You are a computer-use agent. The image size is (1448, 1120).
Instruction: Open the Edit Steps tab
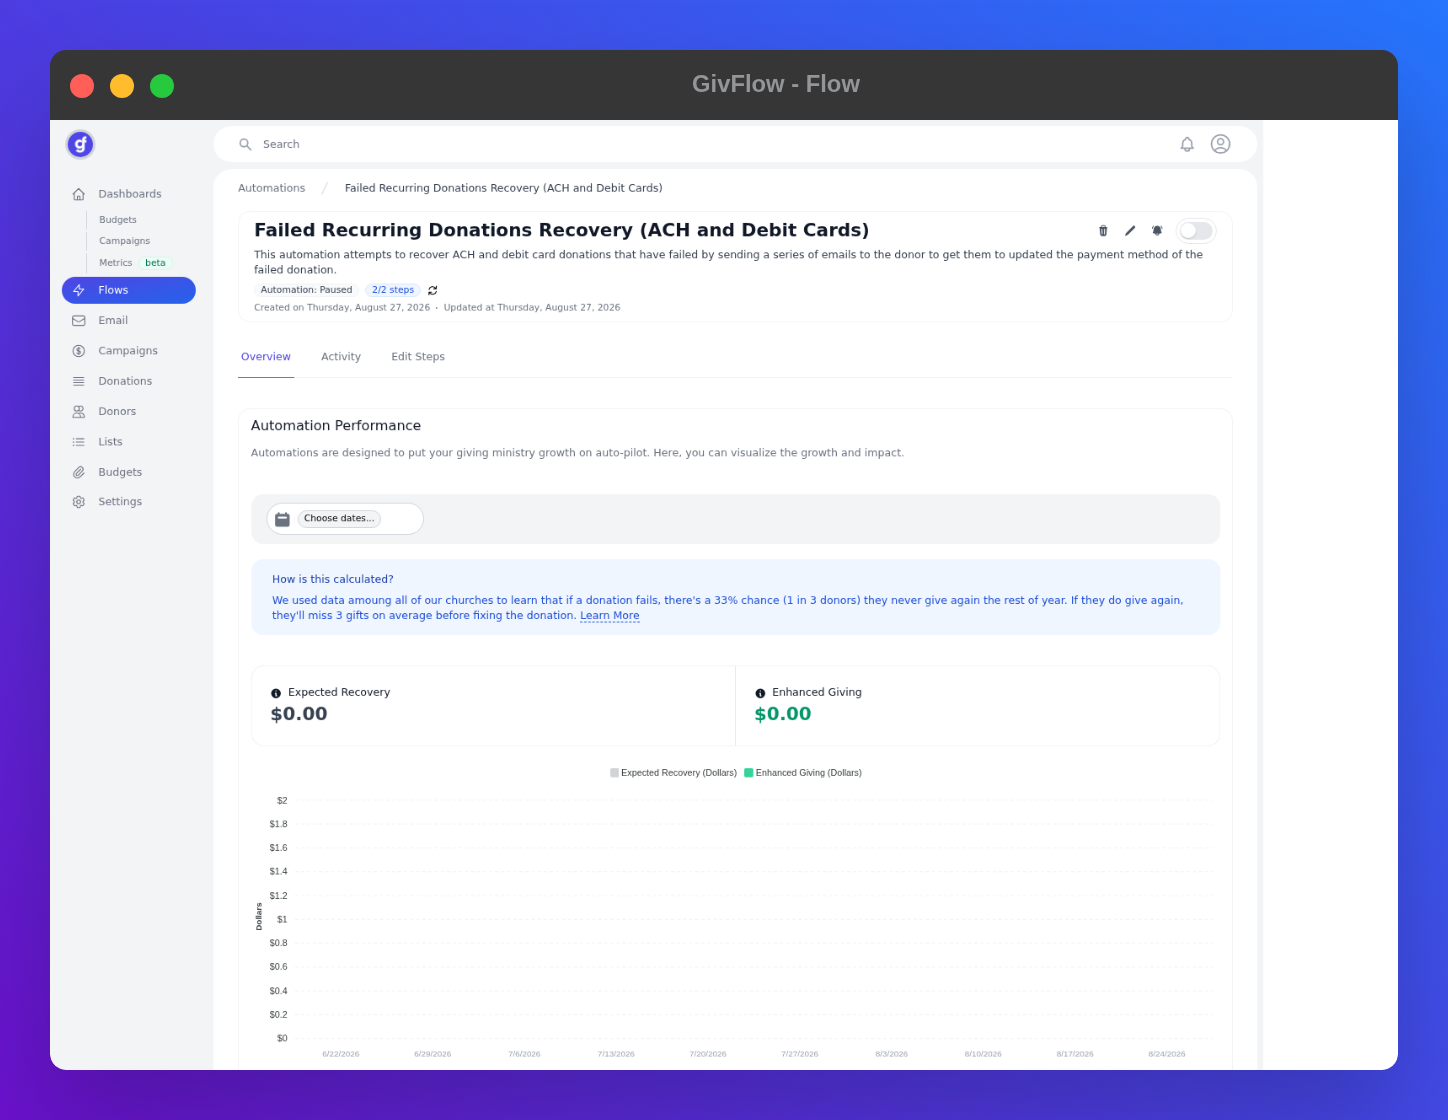tap(418, 357)
